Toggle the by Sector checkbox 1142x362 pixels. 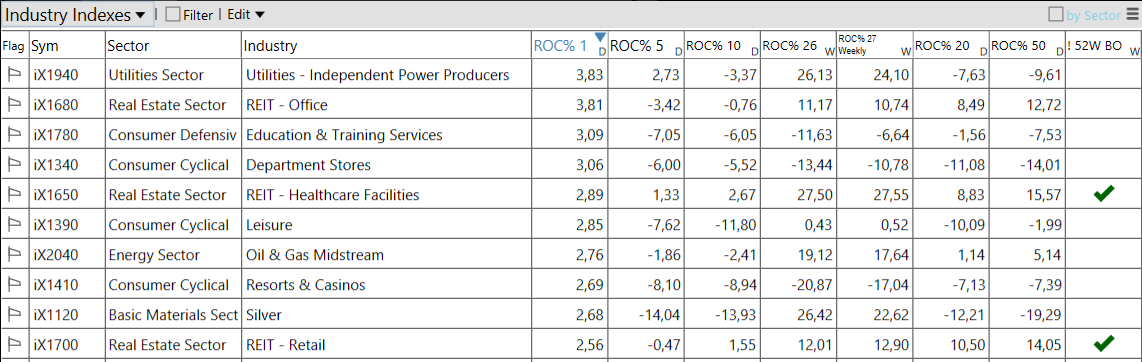[x=1055, y=15]
